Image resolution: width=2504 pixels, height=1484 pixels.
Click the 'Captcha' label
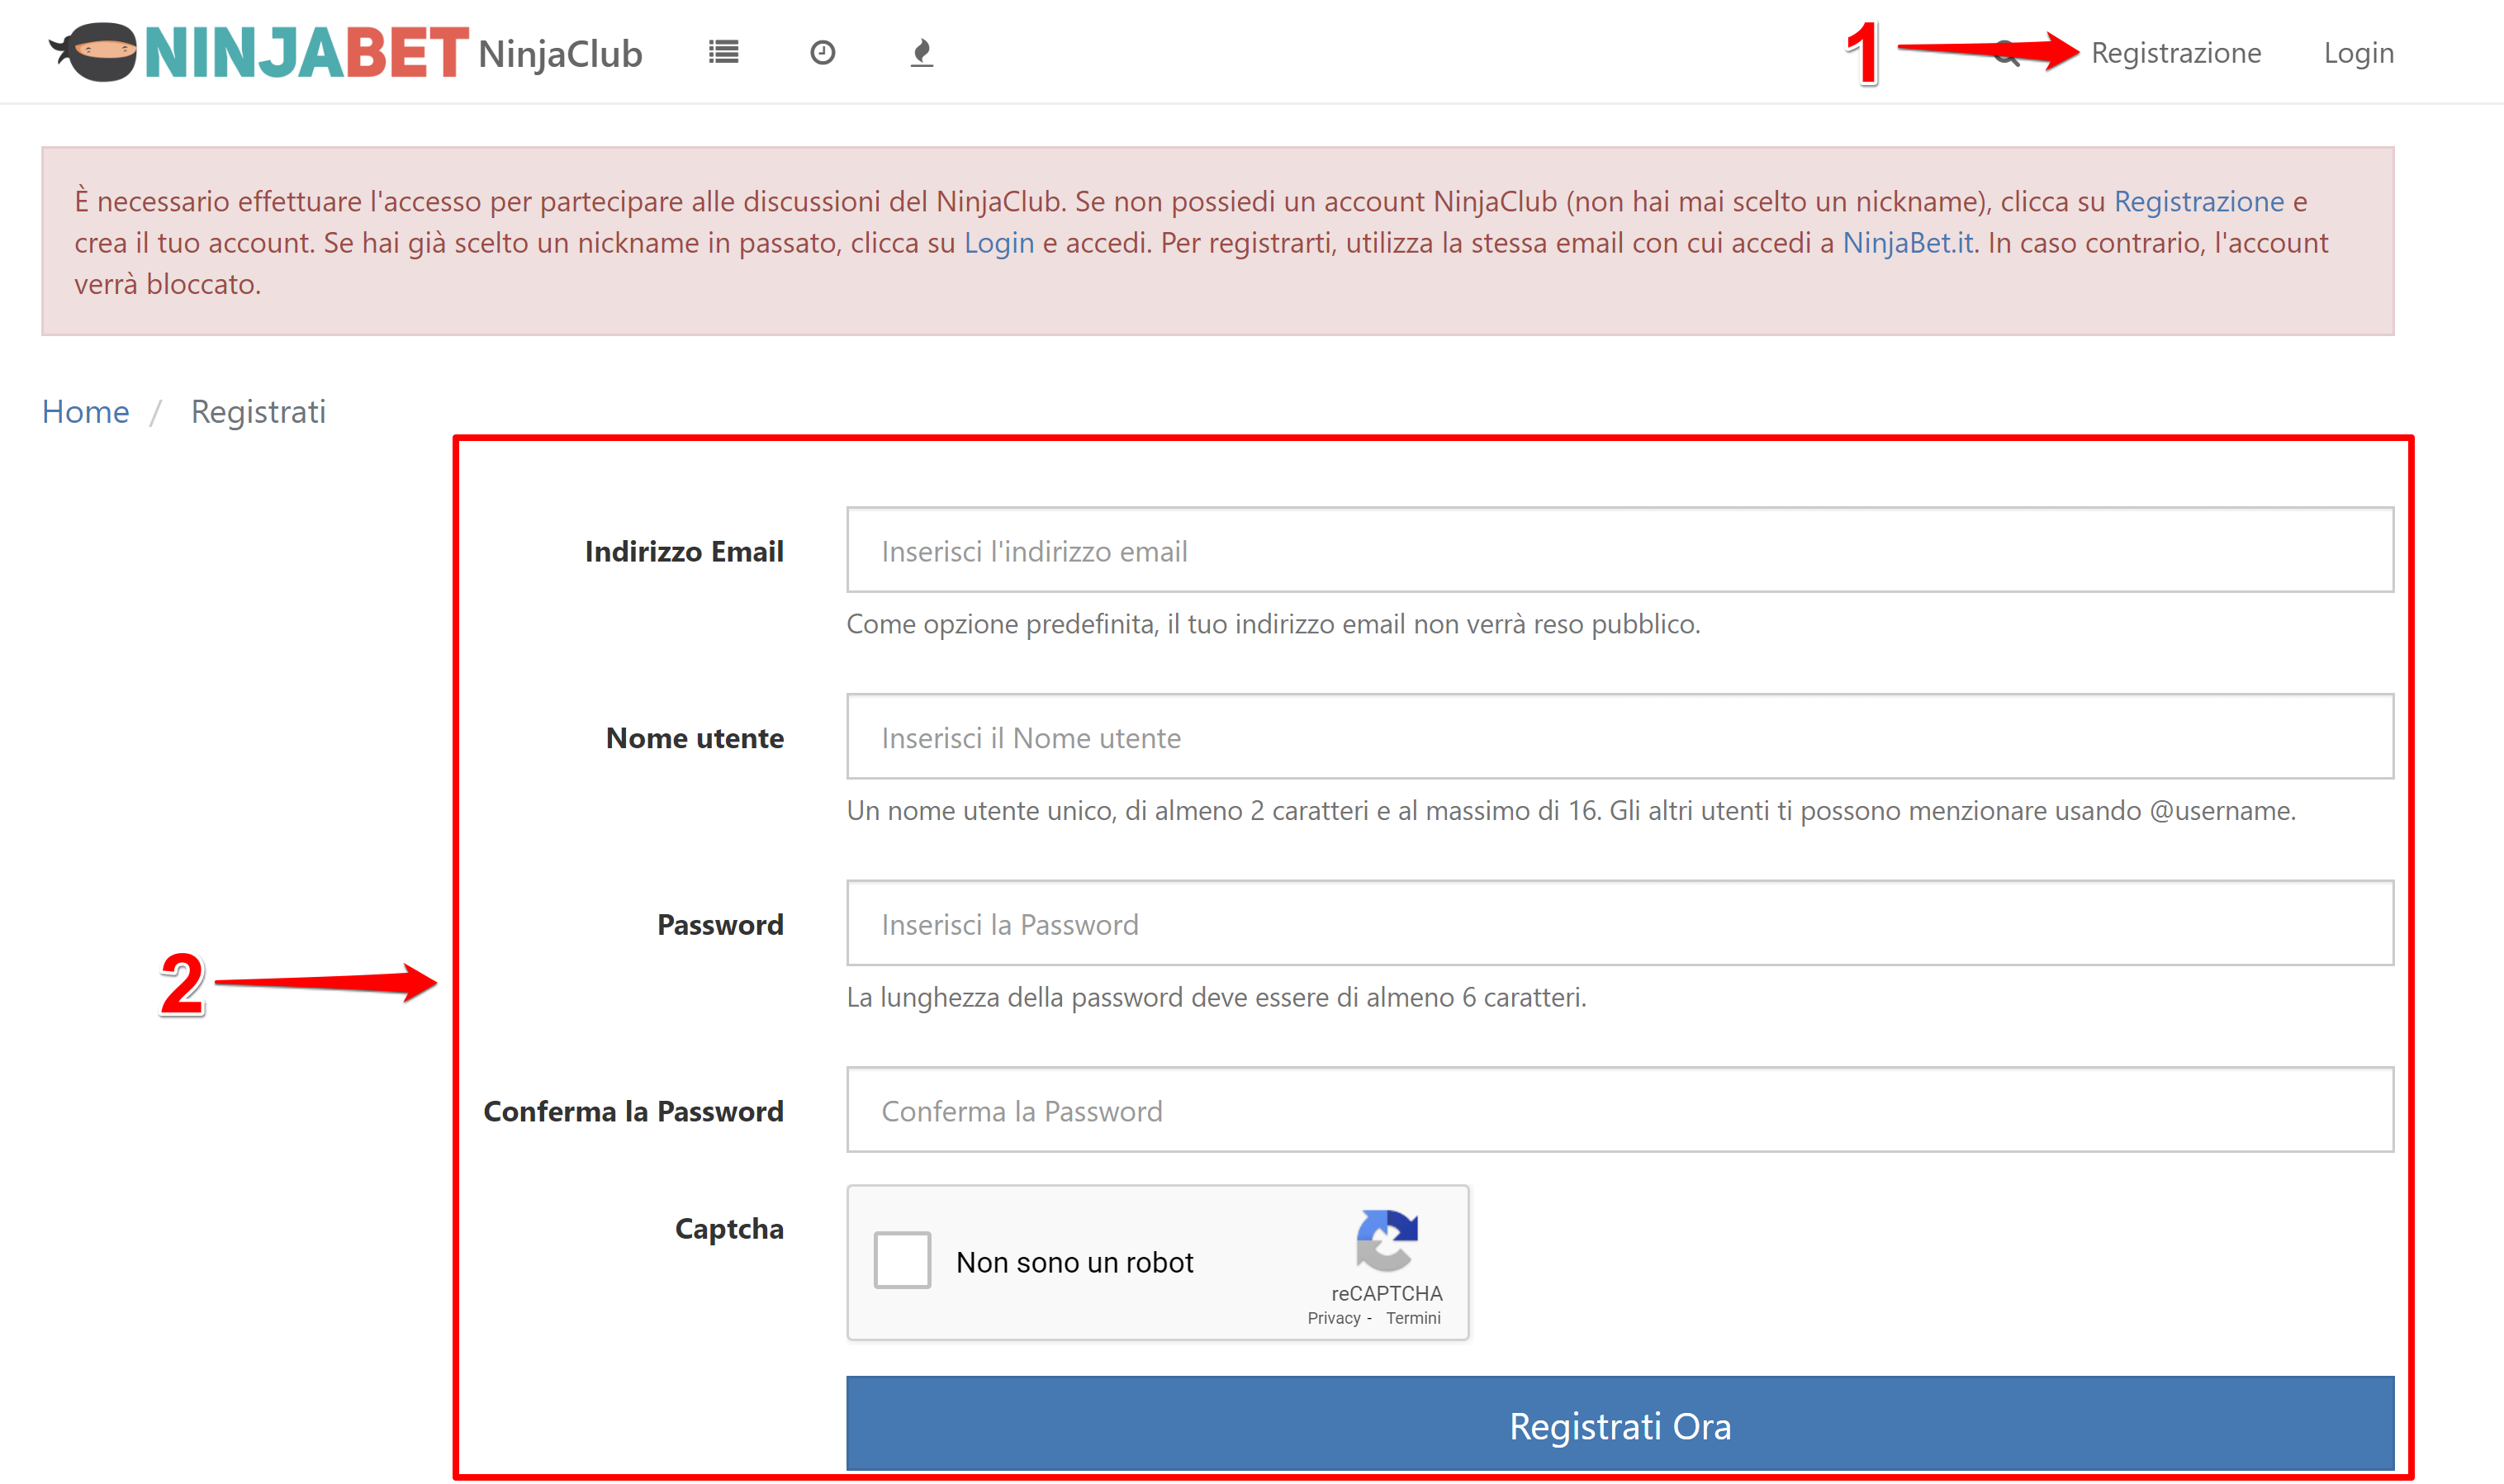(x=729, y=1229)
